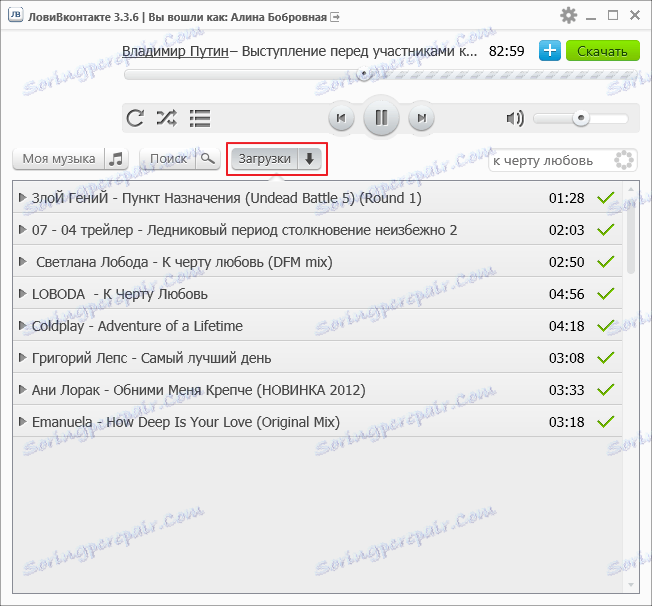Select Coldplay - Adventure of a Lifetime title

[x=137, y=326]
